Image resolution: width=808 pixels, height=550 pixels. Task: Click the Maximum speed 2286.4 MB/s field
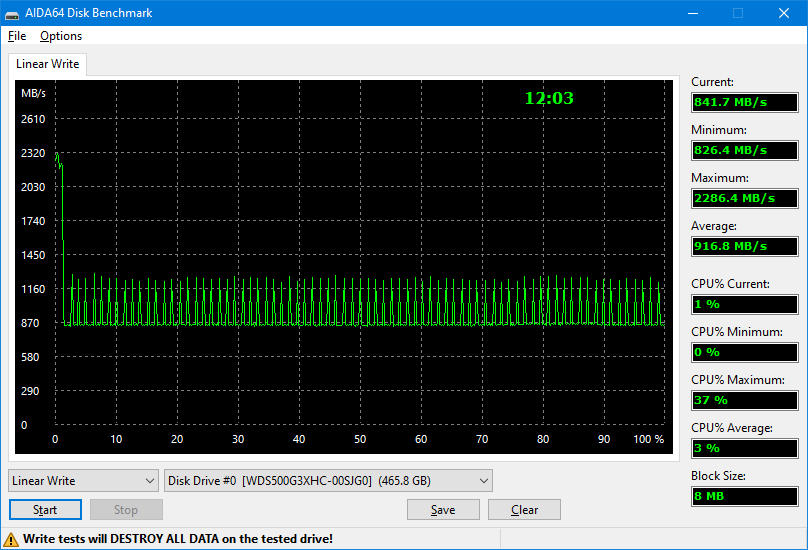coord(745,198)
